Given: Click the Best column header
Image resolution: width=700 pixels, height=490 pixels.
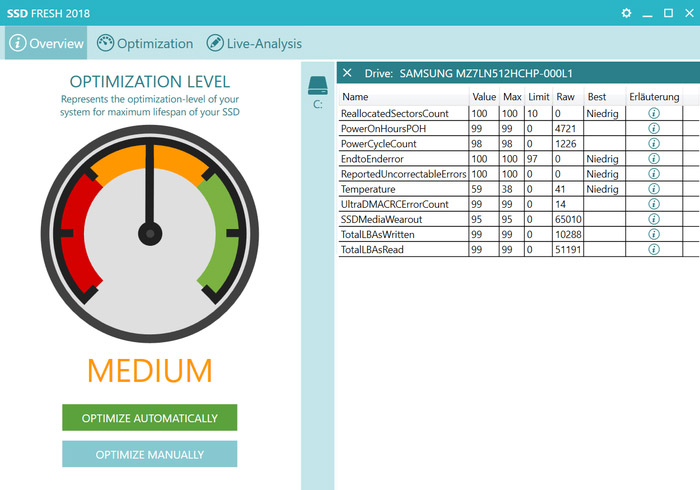Looking at the screenshot, I should tap(604, 96).
